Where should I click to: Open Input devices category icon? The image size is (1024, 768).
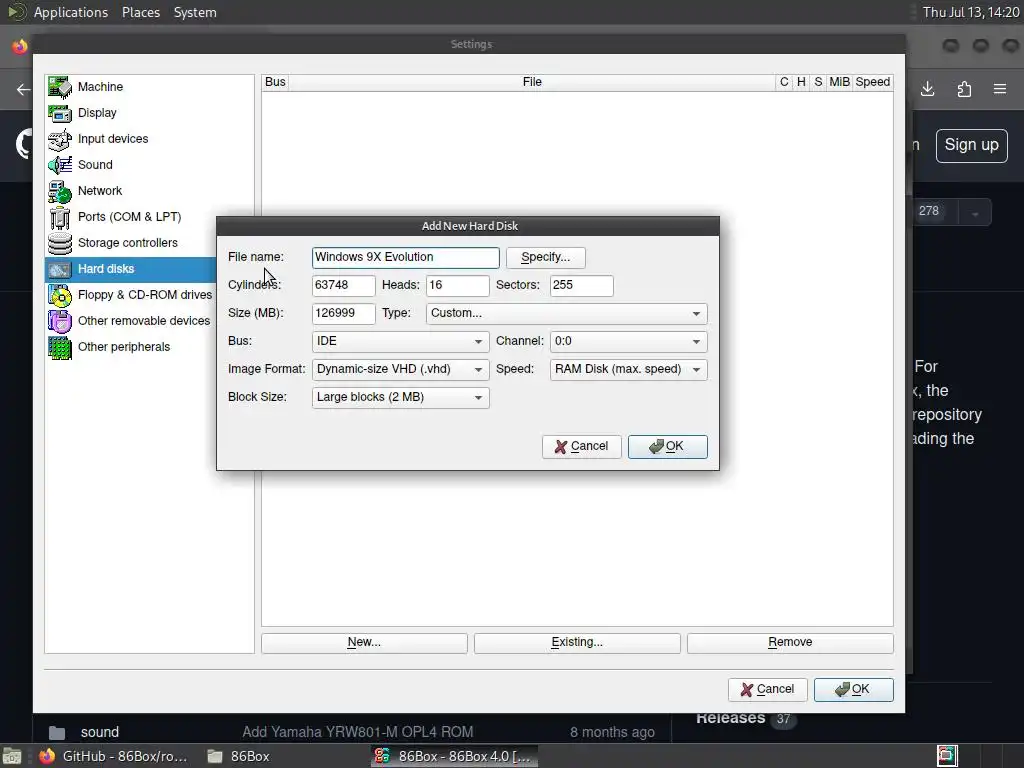click(x=59, y=139)
